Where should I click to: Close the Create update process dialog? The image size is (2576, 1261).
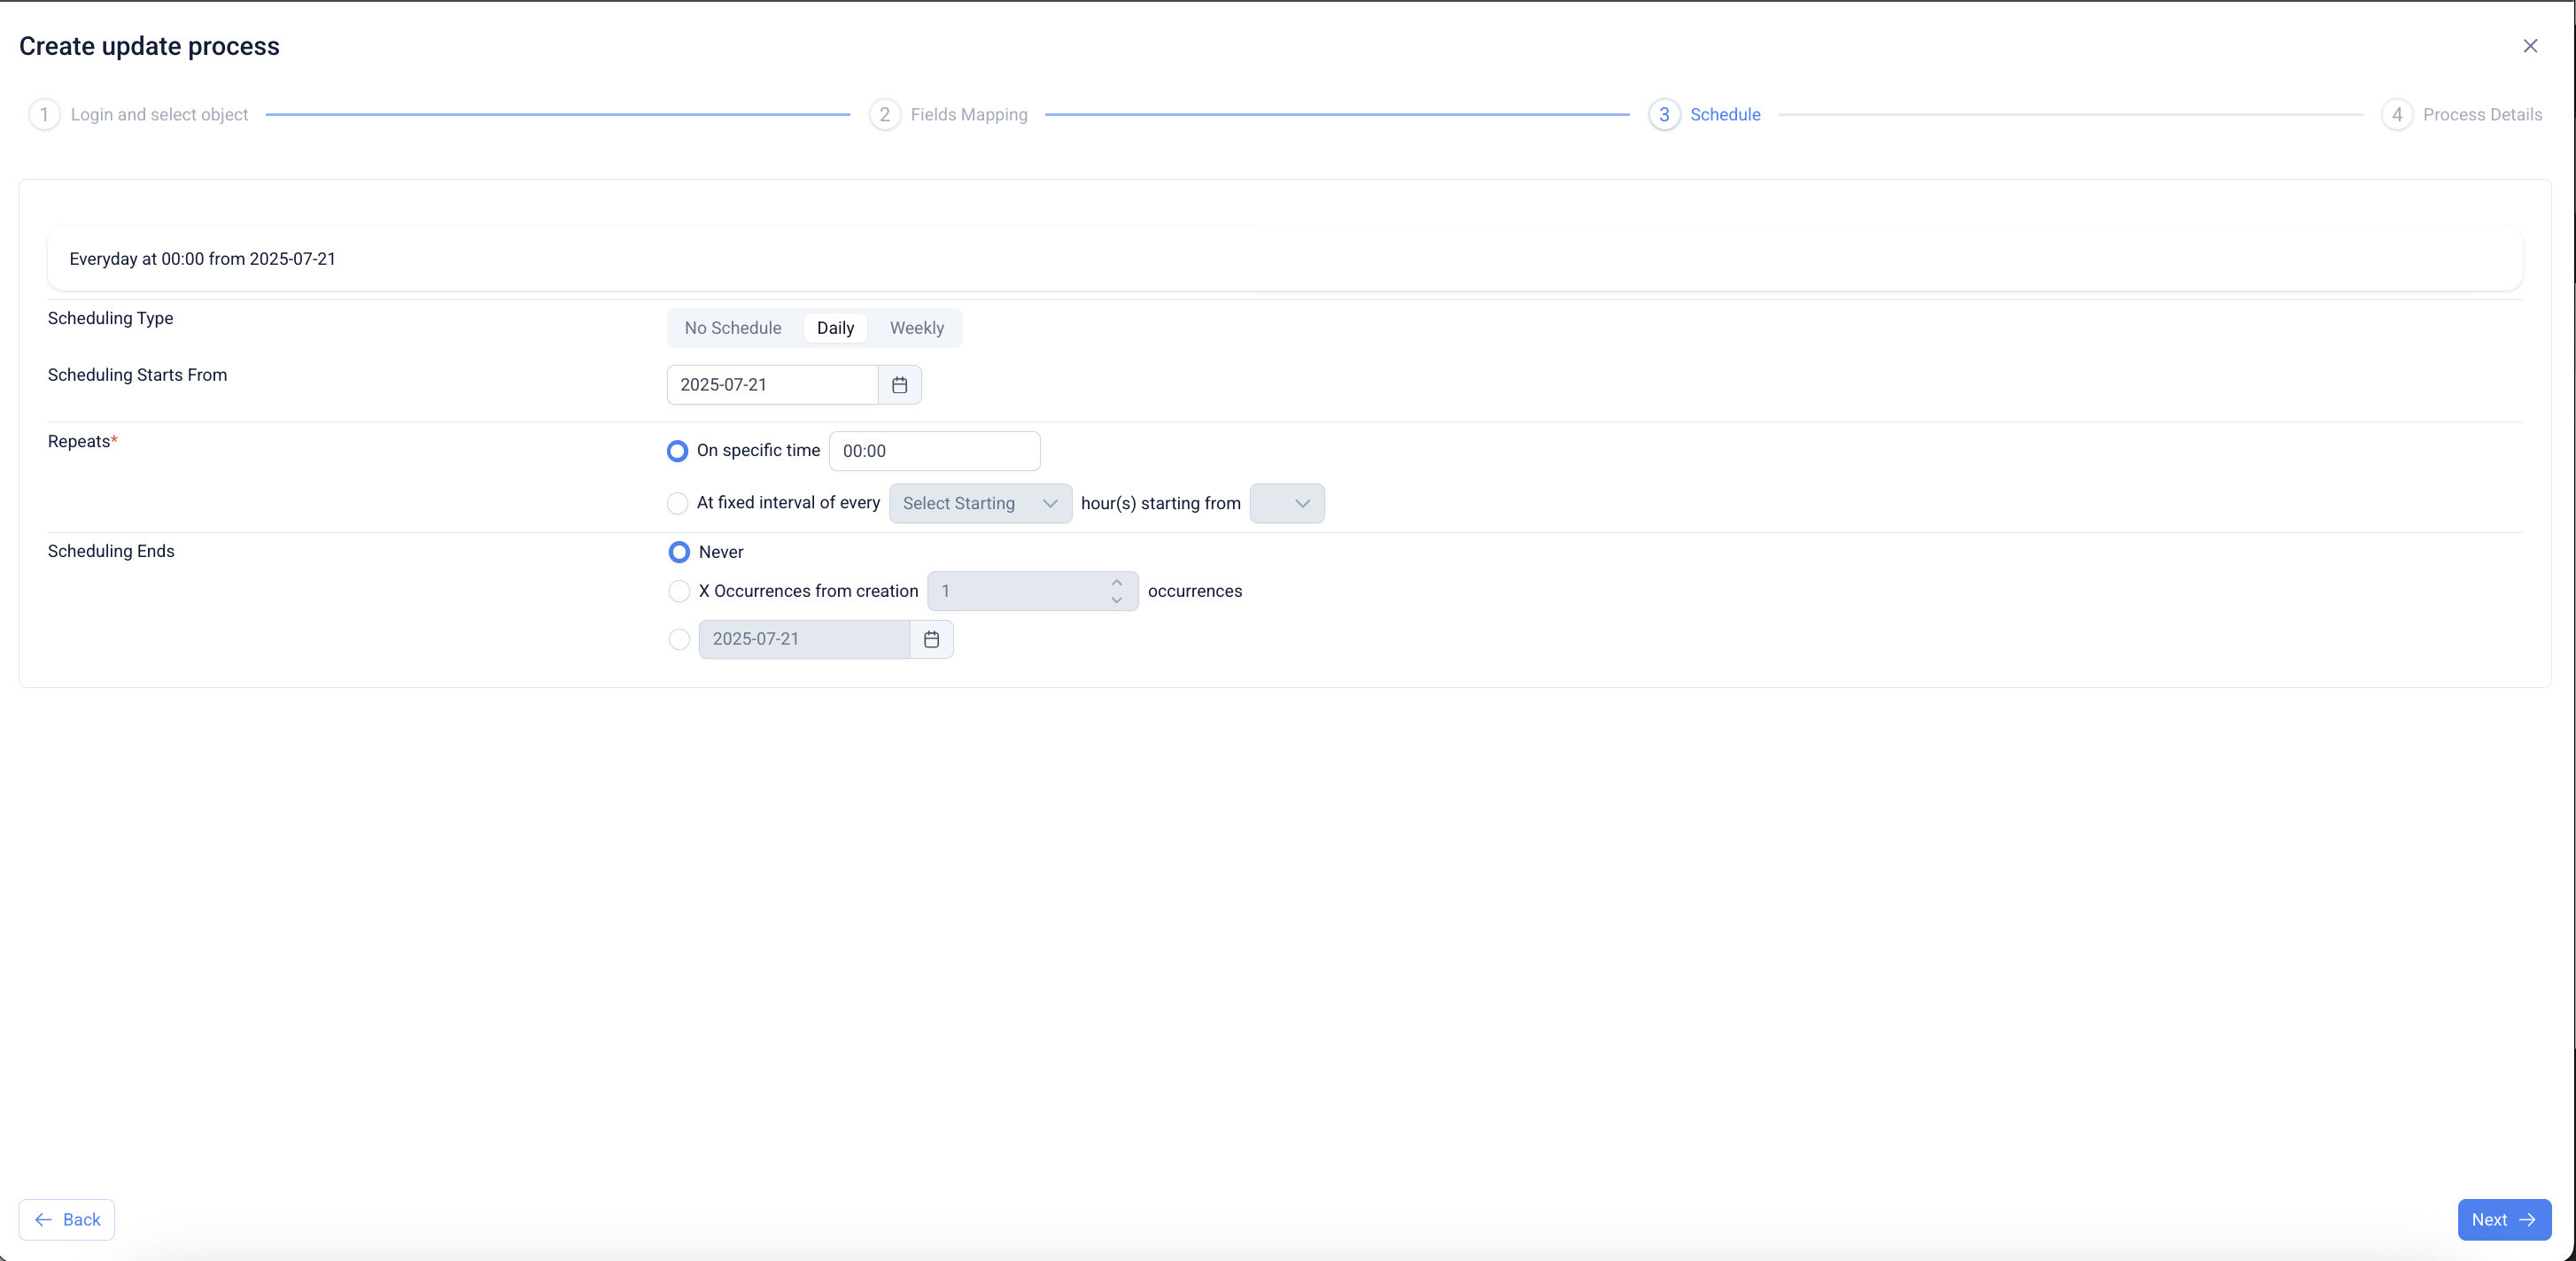click(2530, 46)
